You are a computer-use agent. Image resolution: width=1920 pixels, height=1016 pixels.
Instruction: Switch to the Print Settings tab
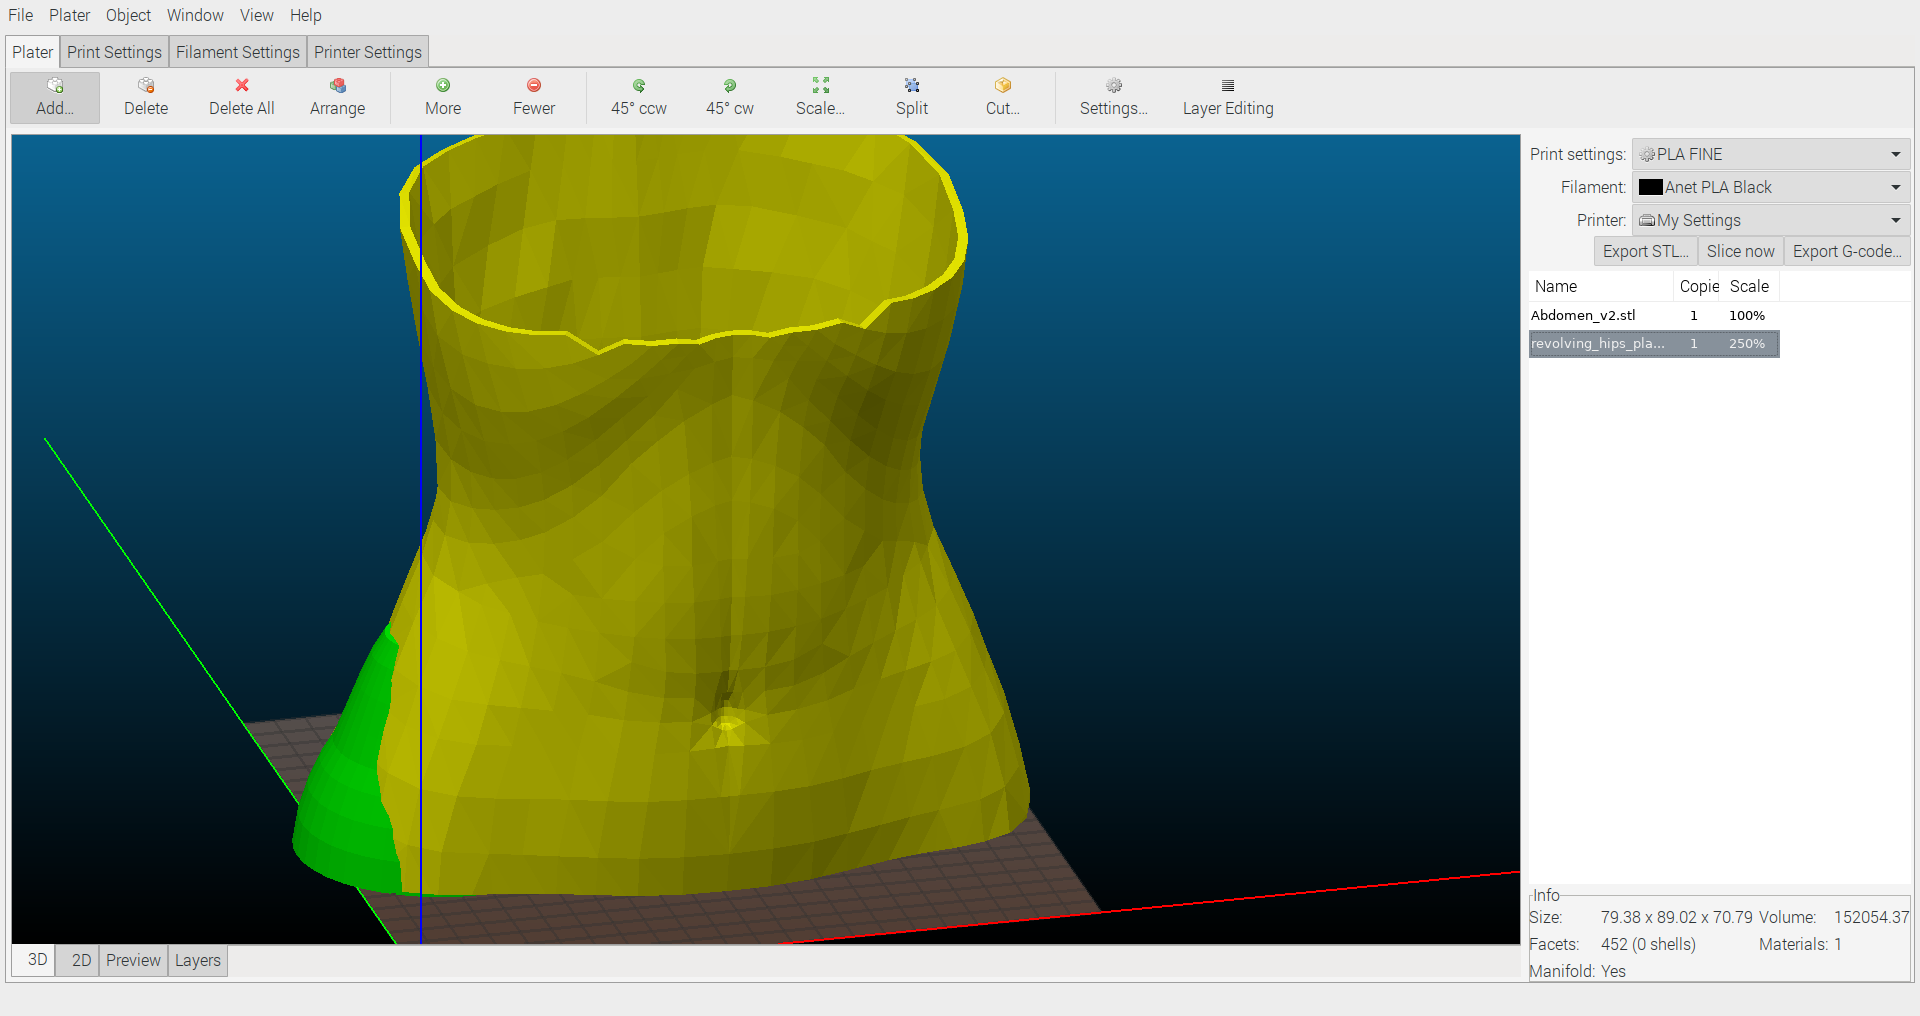[x=114, y=52]
